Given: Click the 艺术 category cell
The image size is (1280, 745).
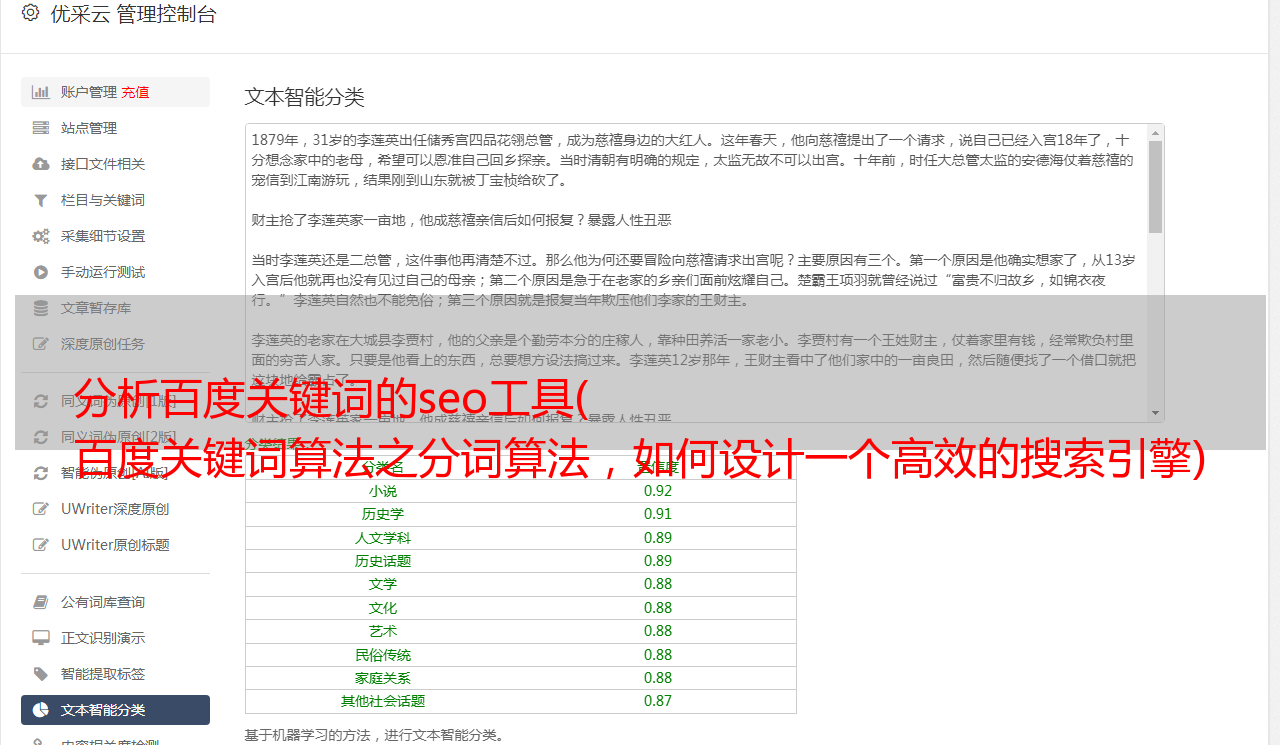Looking at the screenshot, I should point(383,631).
